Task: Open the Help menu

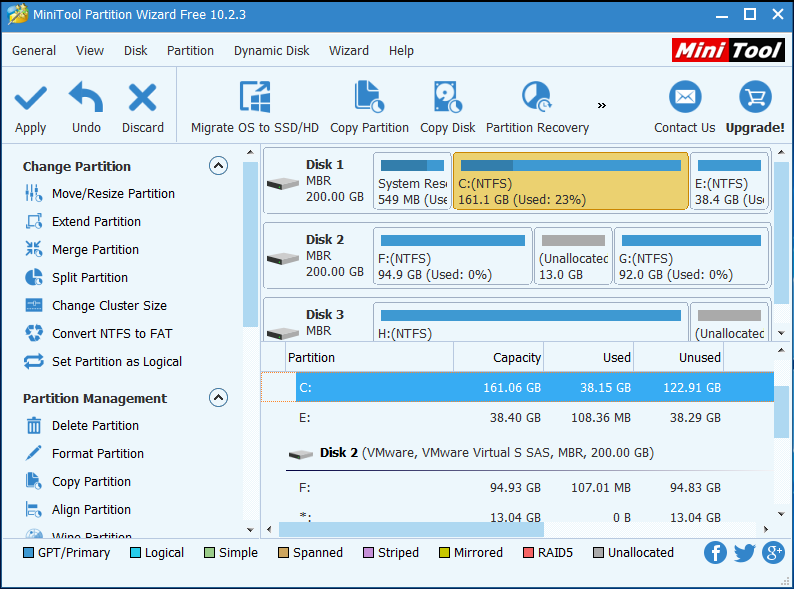Action: 401,51
